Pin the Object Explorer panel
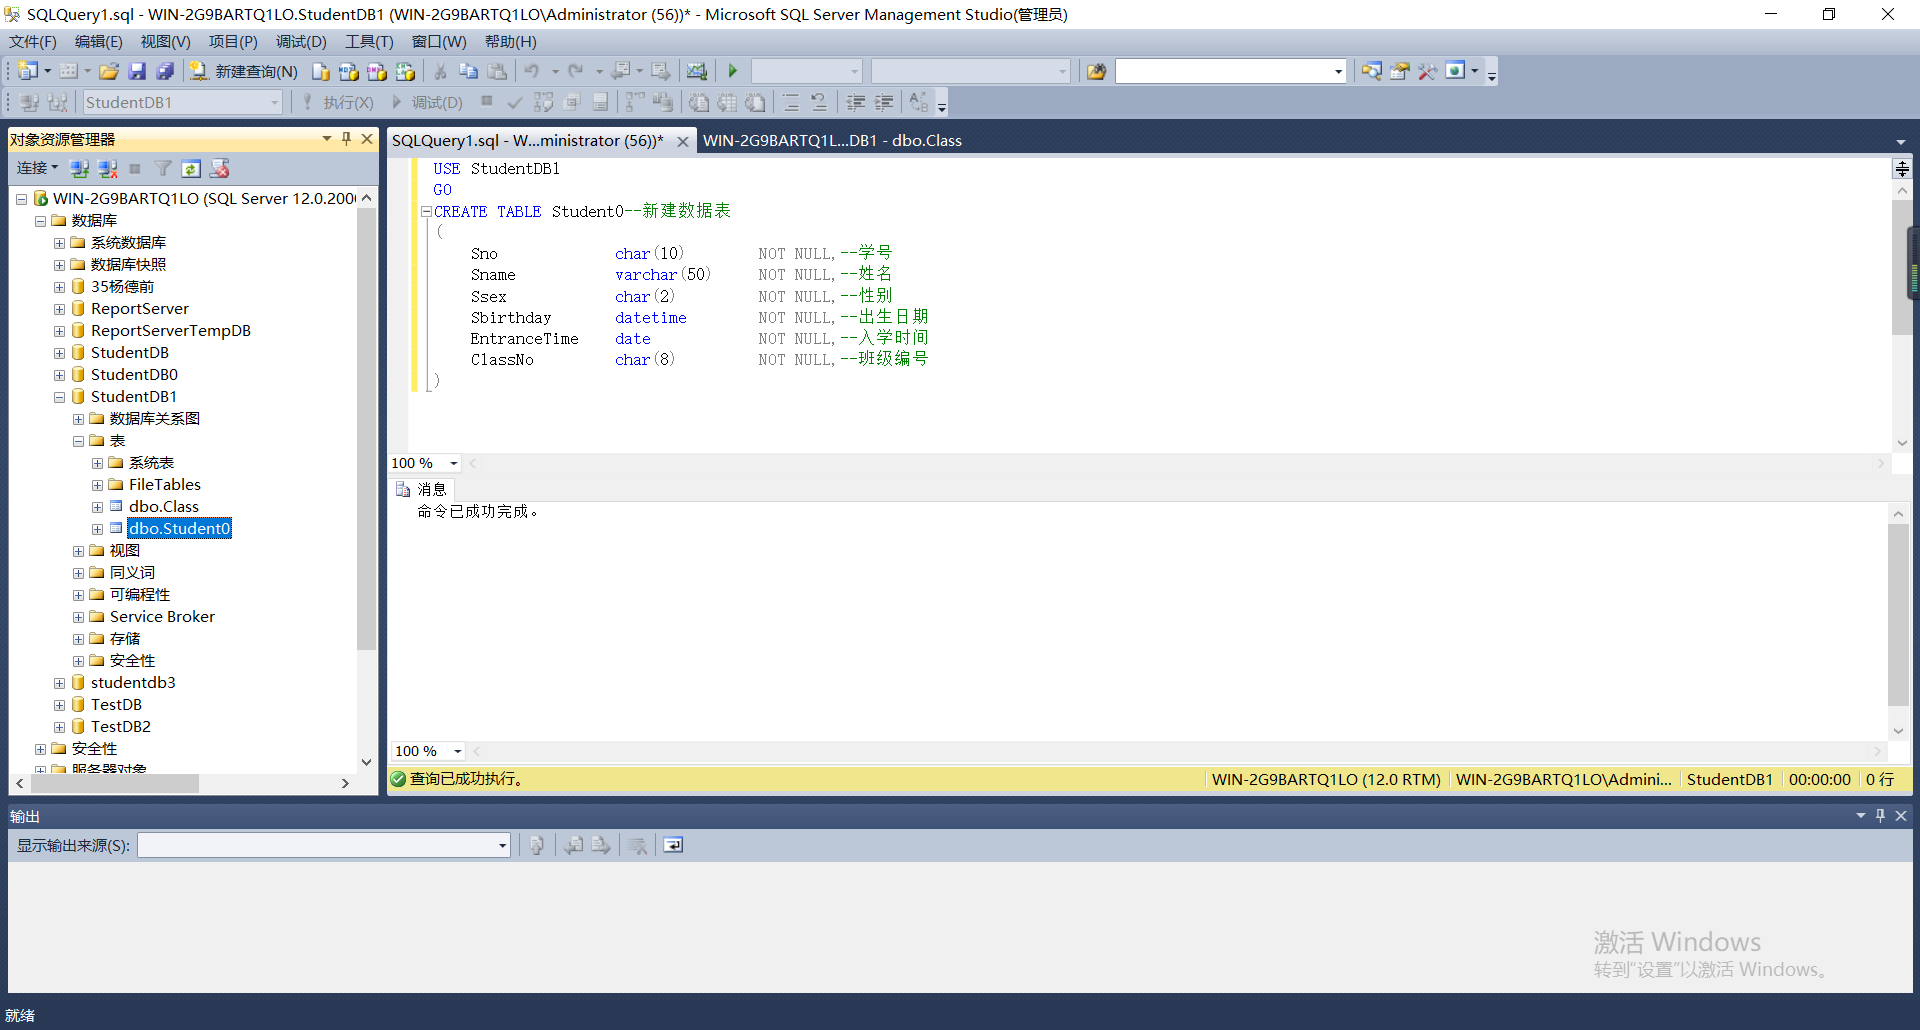The height and width of the screenshot is (1030, 1920). [x=347, y=139]
